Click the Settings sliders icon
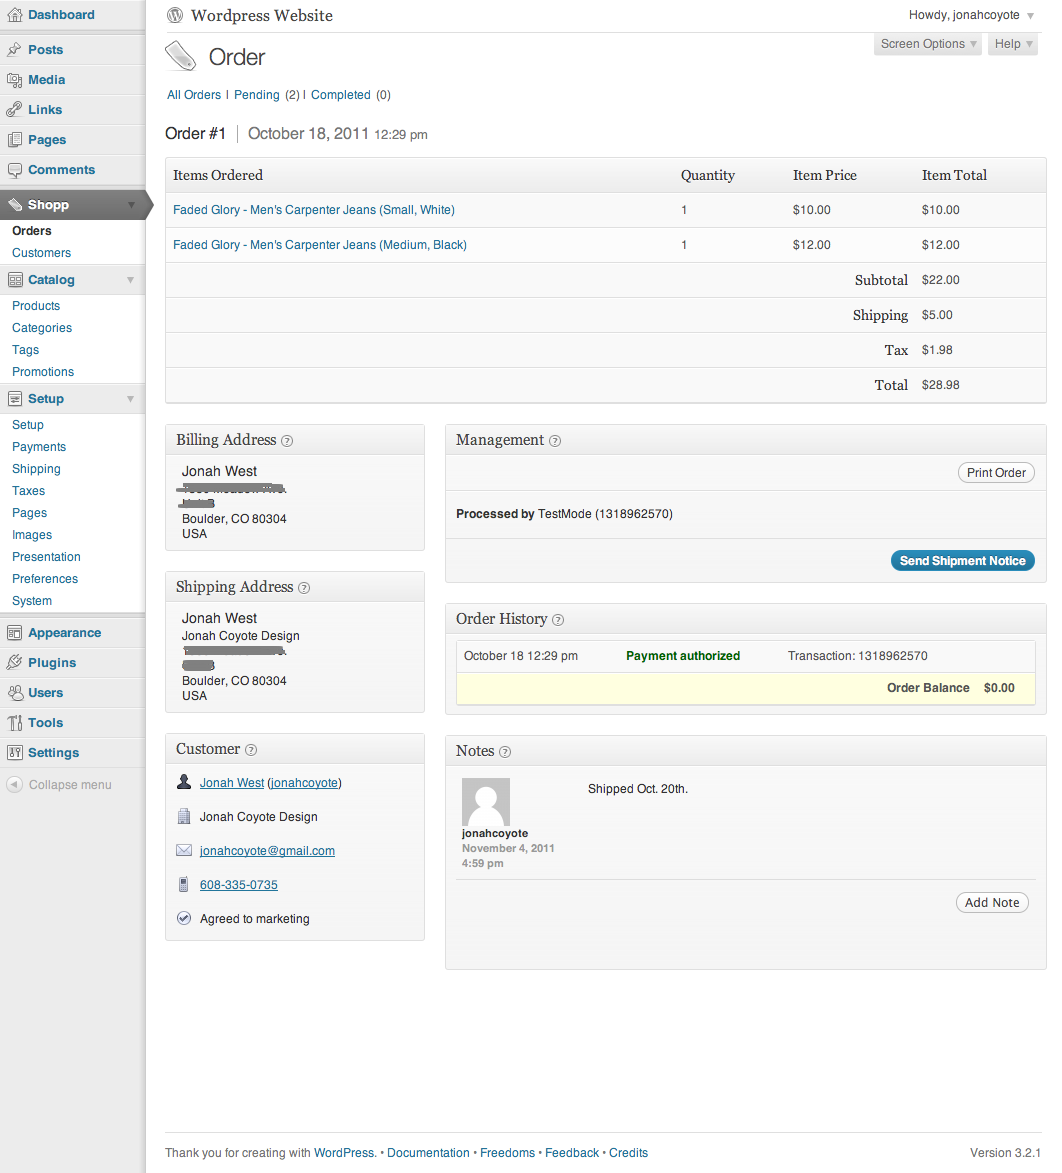1062x1173 pixels. pos(14,753)
